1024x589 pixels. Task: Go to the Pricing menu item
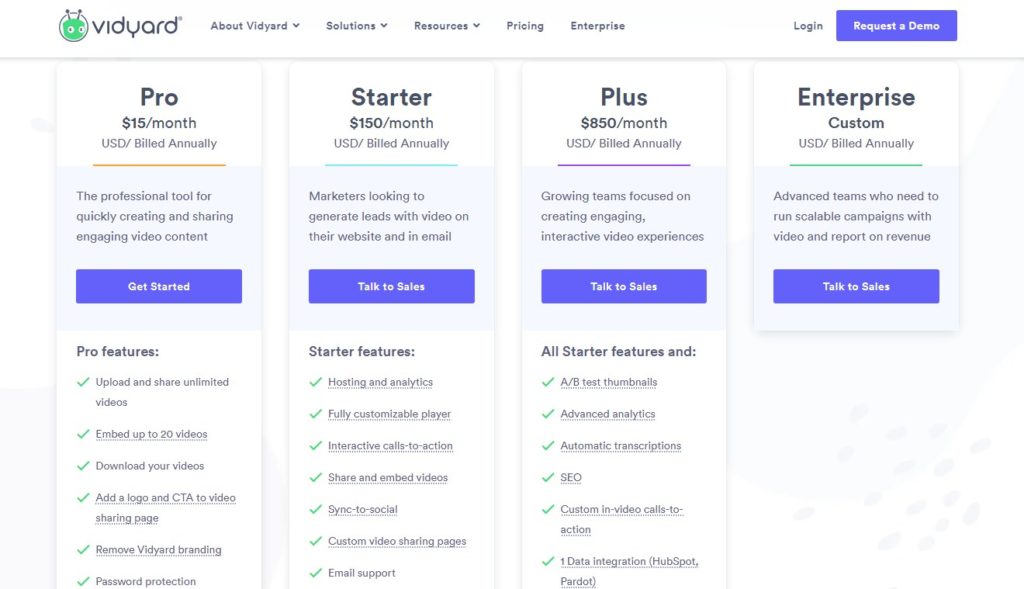pyautogui.click(x=525, y=26)
